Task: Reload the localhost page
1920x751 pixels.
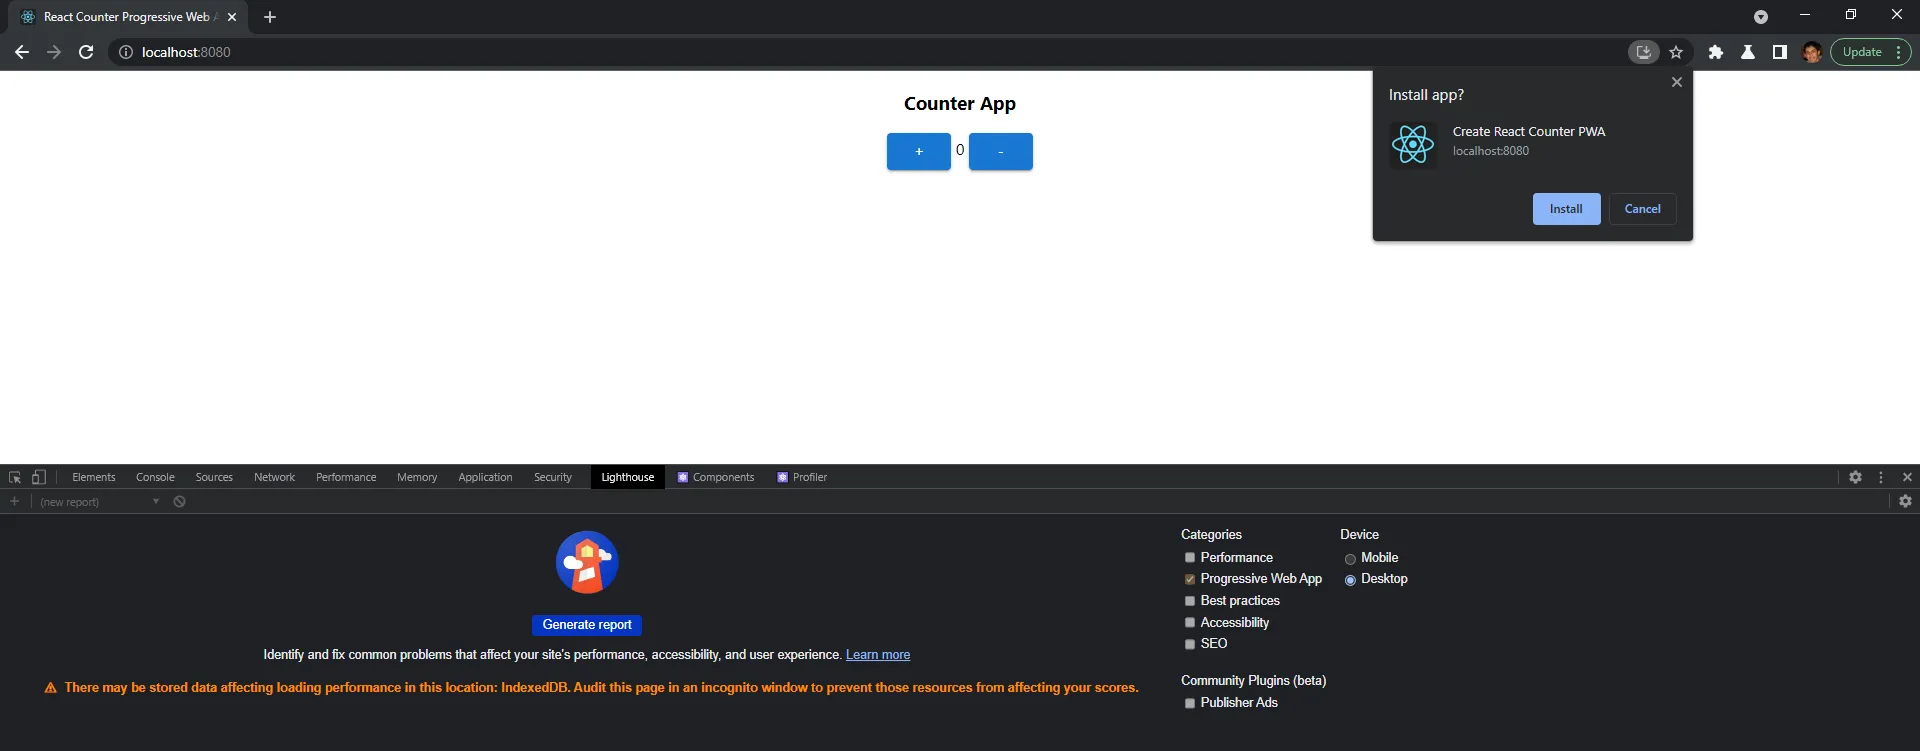Action: pos(86,52)
